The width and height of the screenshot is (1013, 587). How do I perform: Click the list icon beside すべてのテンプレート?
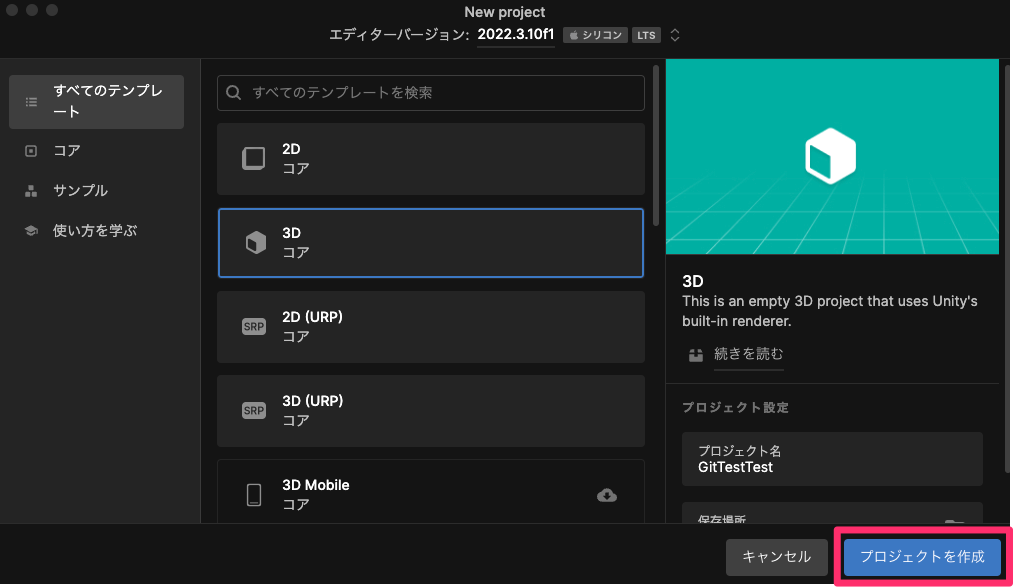tap(31, 102)
